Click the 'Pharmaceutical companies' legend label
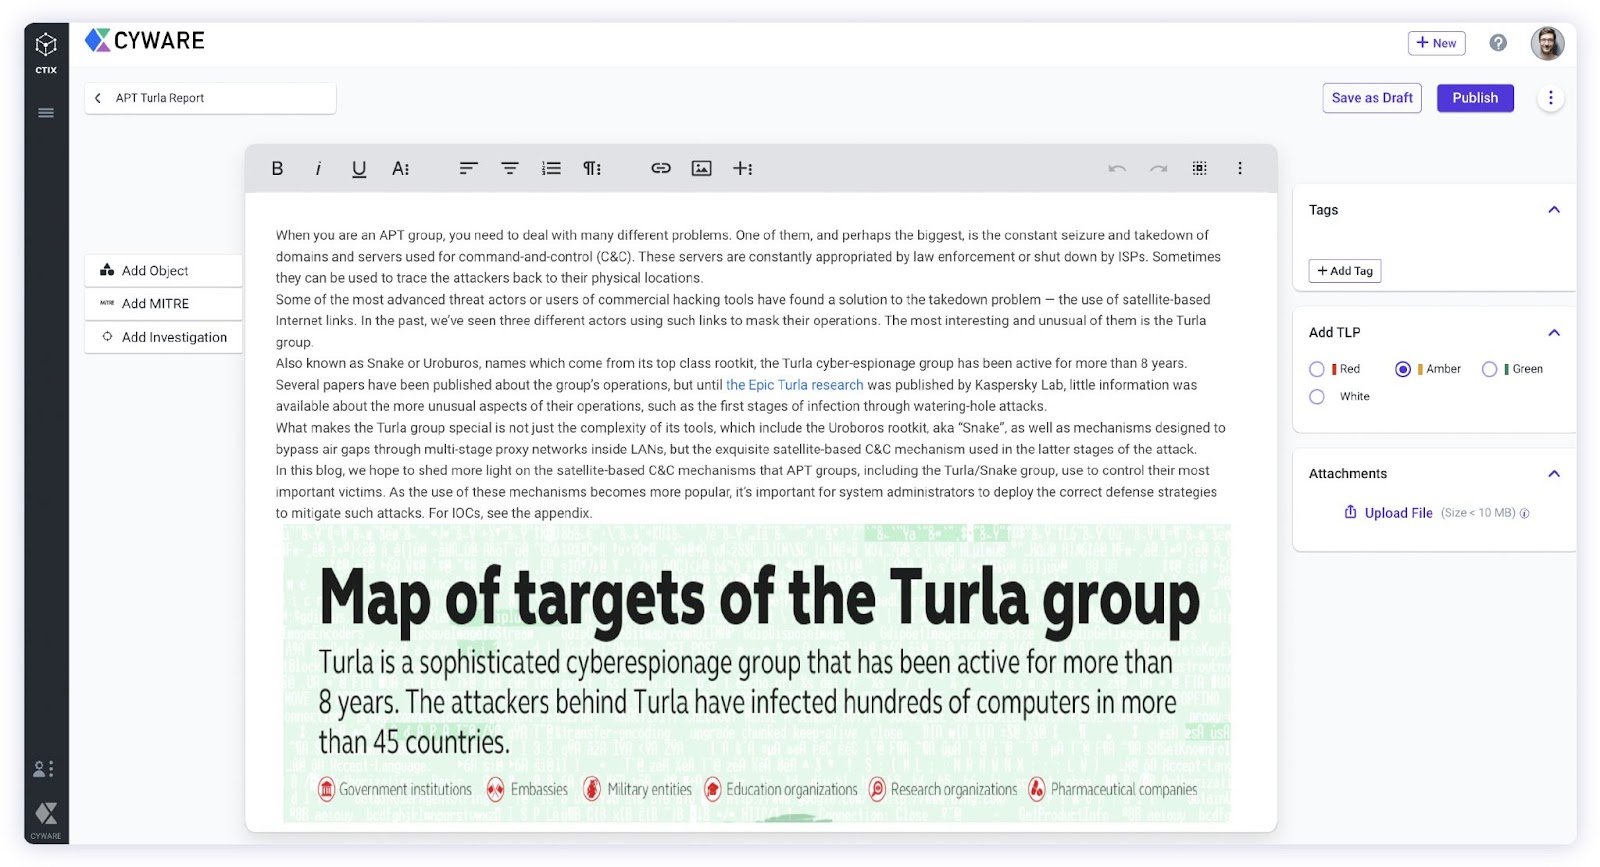Viewport: 1600px width, 867px height. coord(1123,790)
